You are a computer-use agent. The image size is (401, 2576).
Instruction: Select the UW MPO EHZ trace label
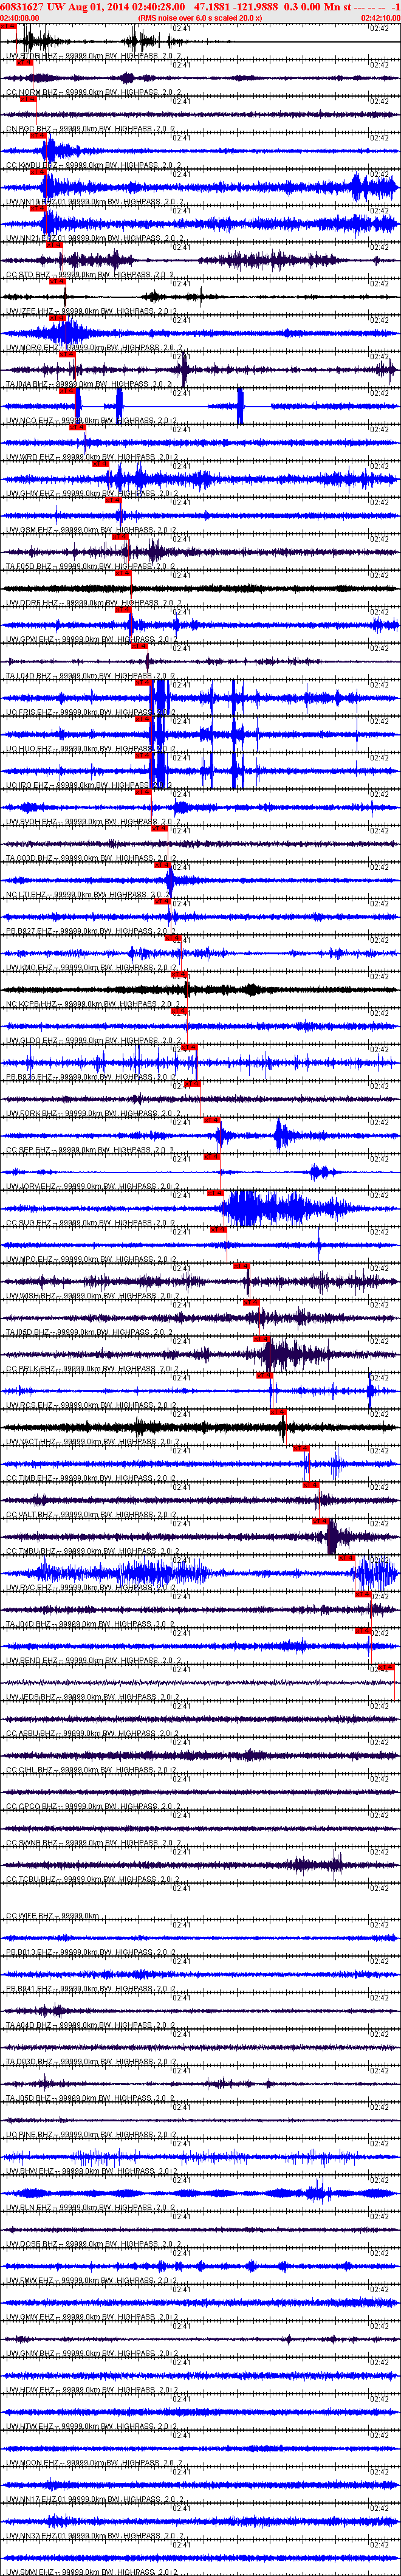tap(92, 1261)
